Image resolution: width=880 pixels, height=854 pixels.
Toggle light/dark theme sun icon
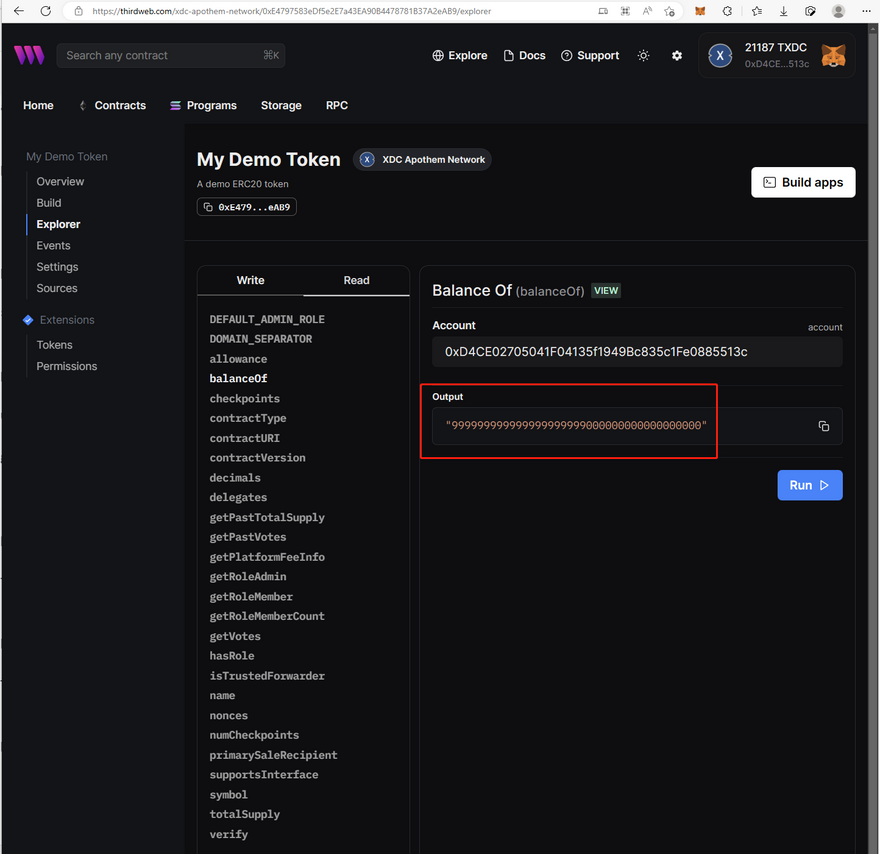click(643, 56)
